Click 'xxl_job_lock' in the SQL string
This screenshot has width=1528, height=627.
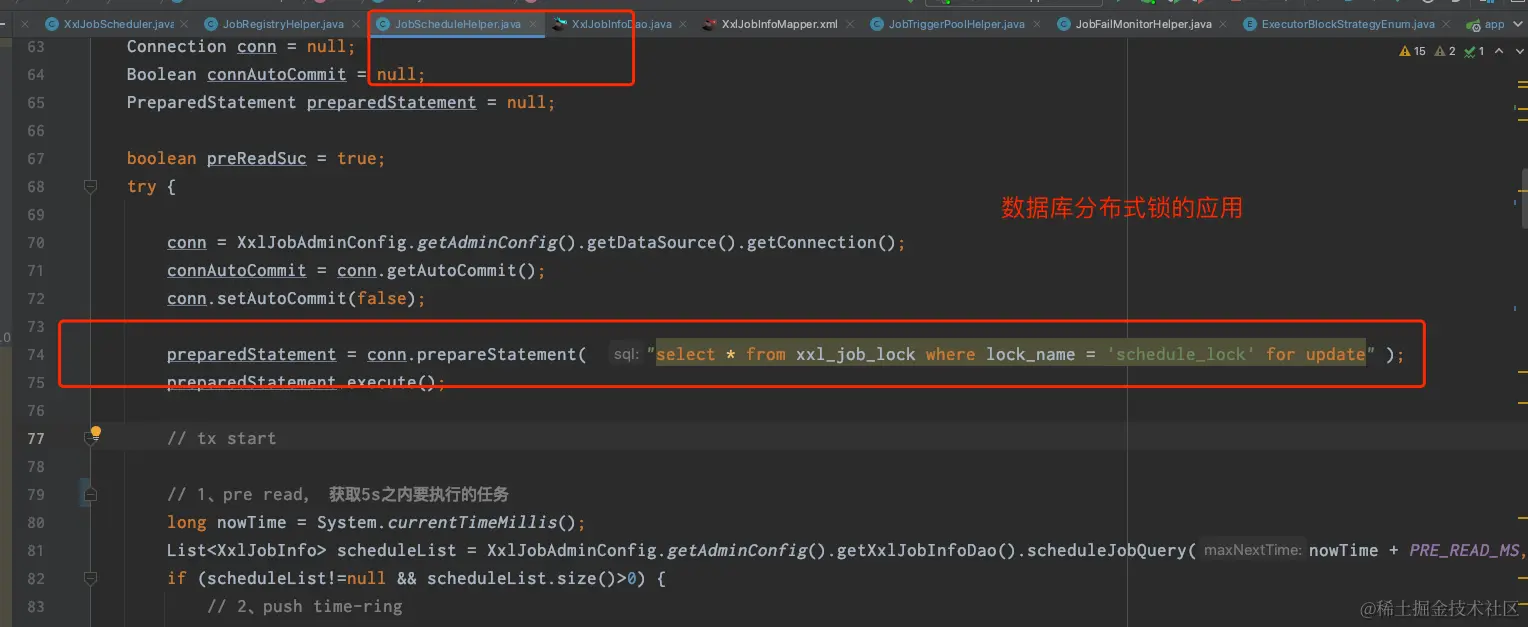pos(856,354)
